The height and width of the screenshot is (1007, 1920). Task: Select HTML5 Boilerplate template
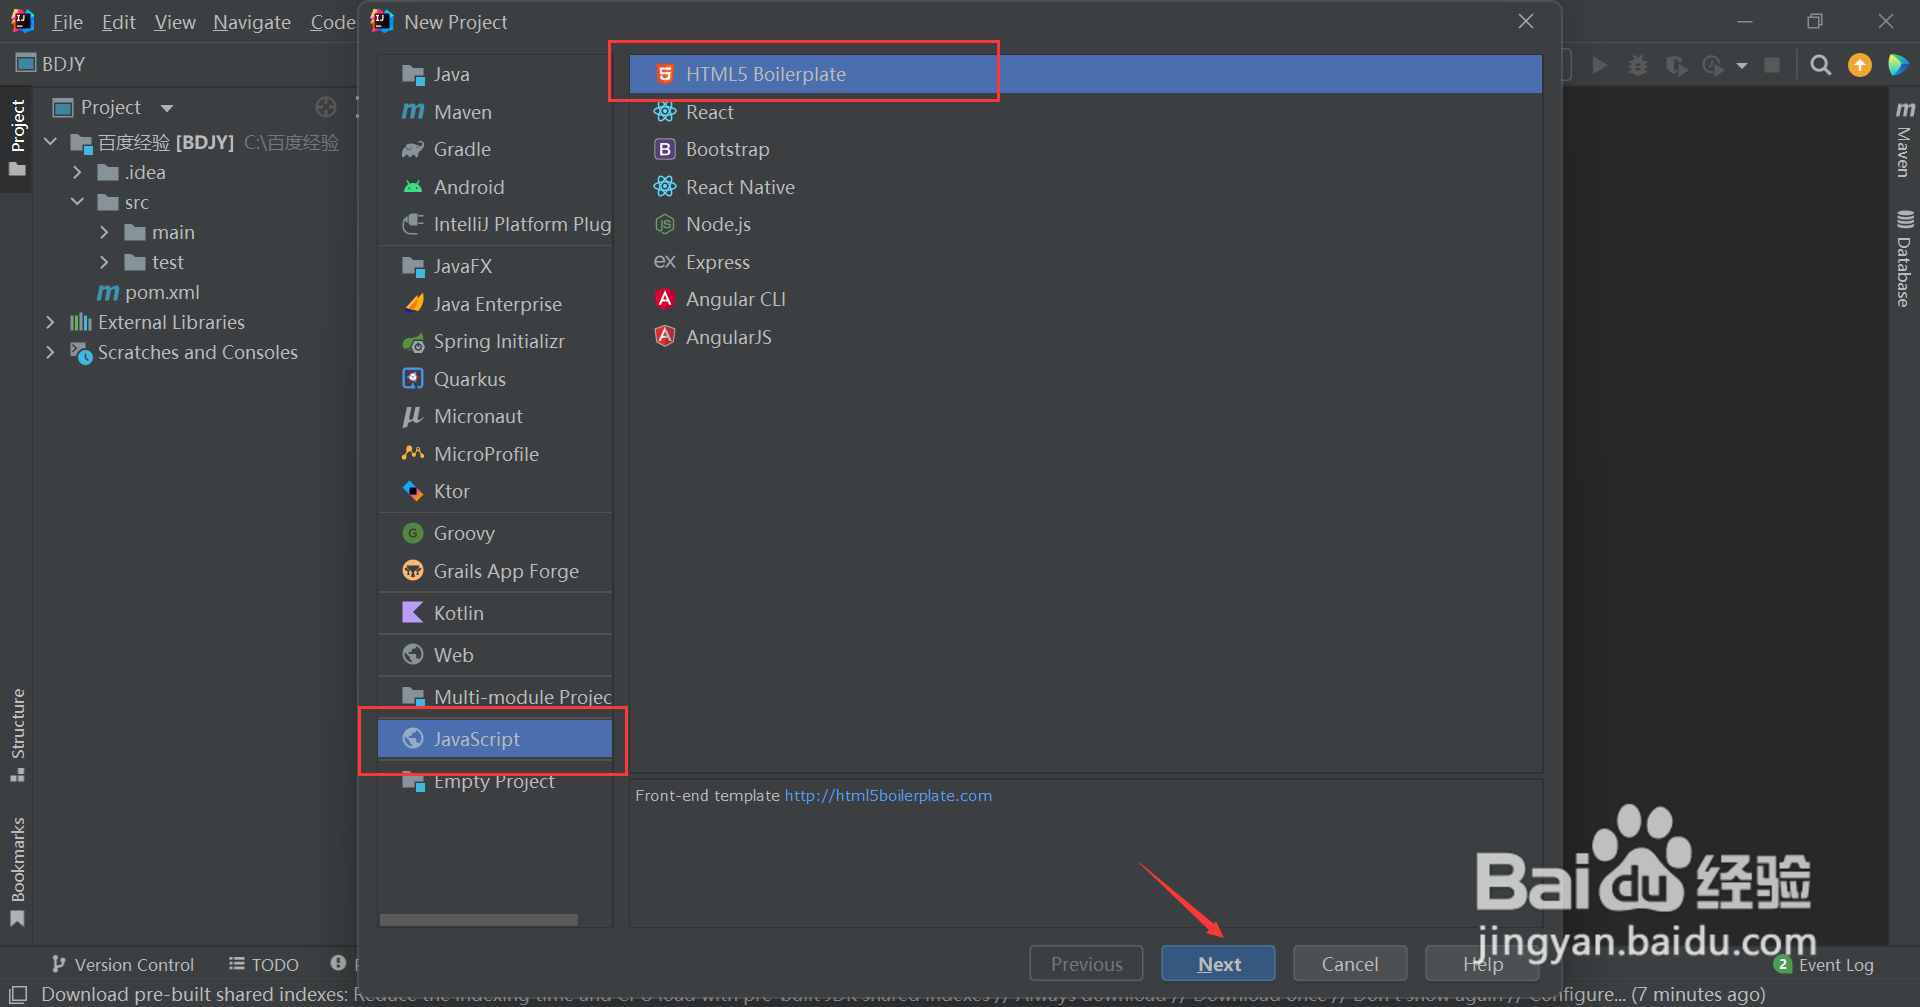point(1085,74)
